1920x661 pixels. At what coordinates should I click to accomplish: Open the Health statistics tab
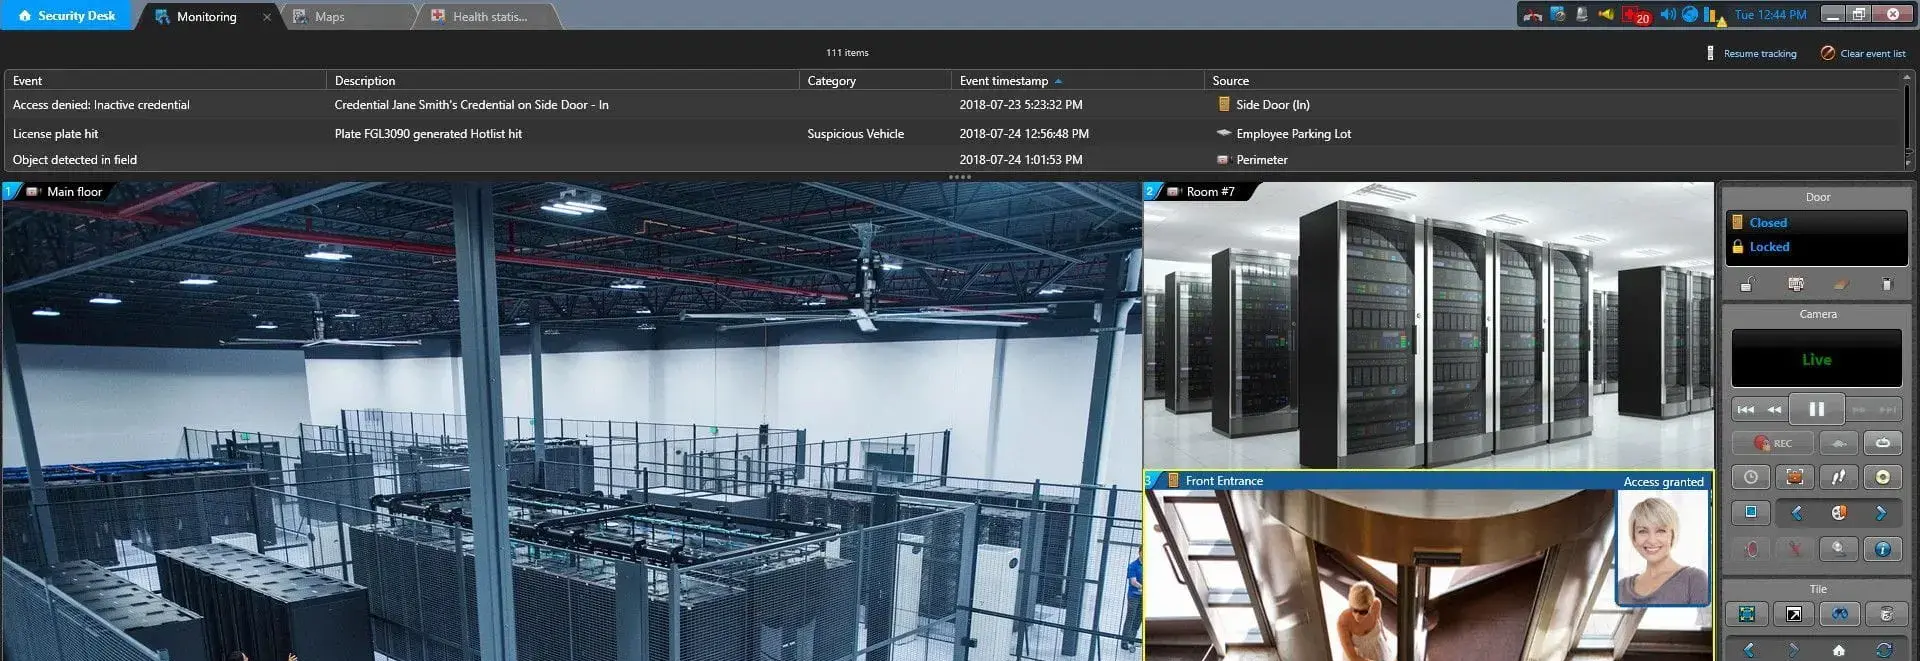pos(489,17)
